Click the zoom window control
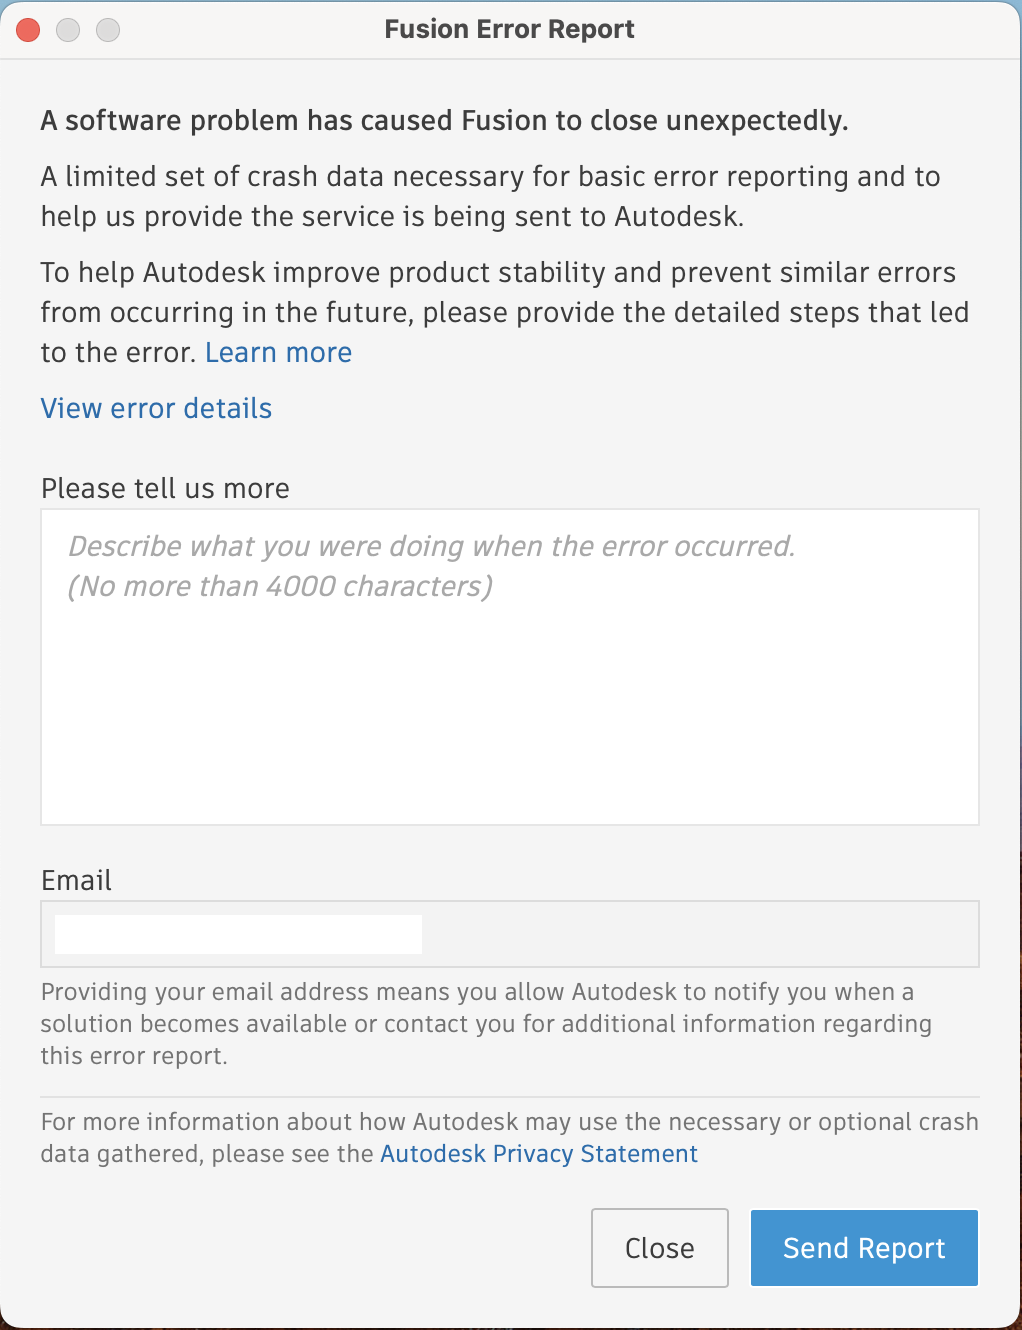This screenshot has width=1022, height=1330. tap(107, 30)
